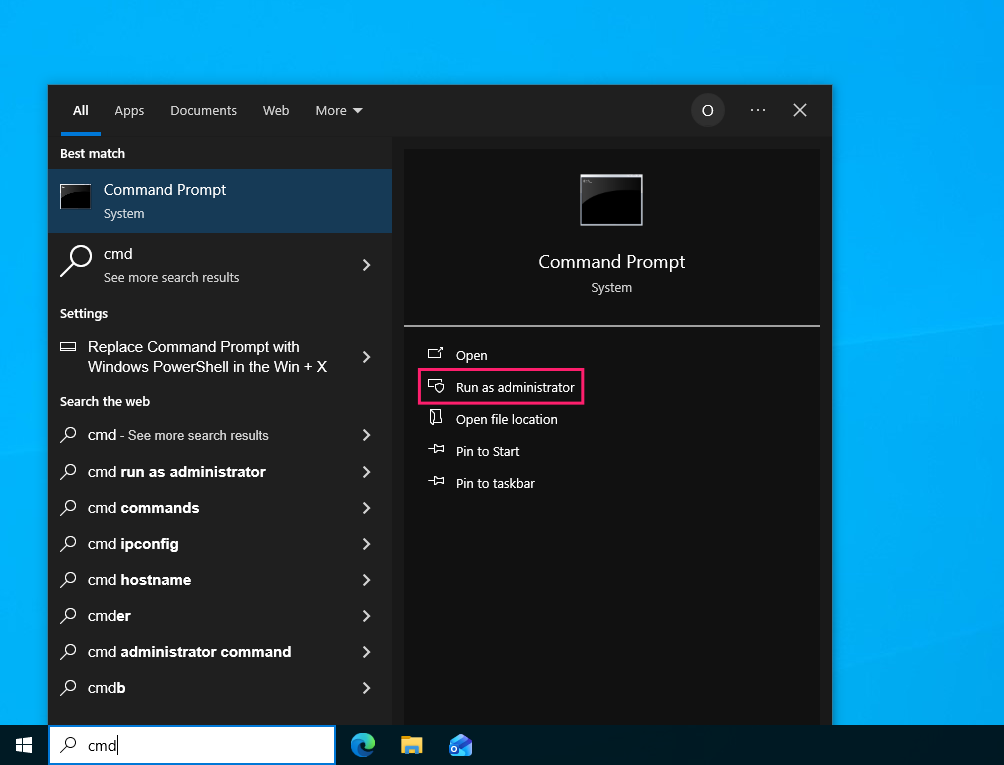1004x765 pixels.
Task: Expand the 'cmd commands' suggestion chevron
Action: coord(366,508)
